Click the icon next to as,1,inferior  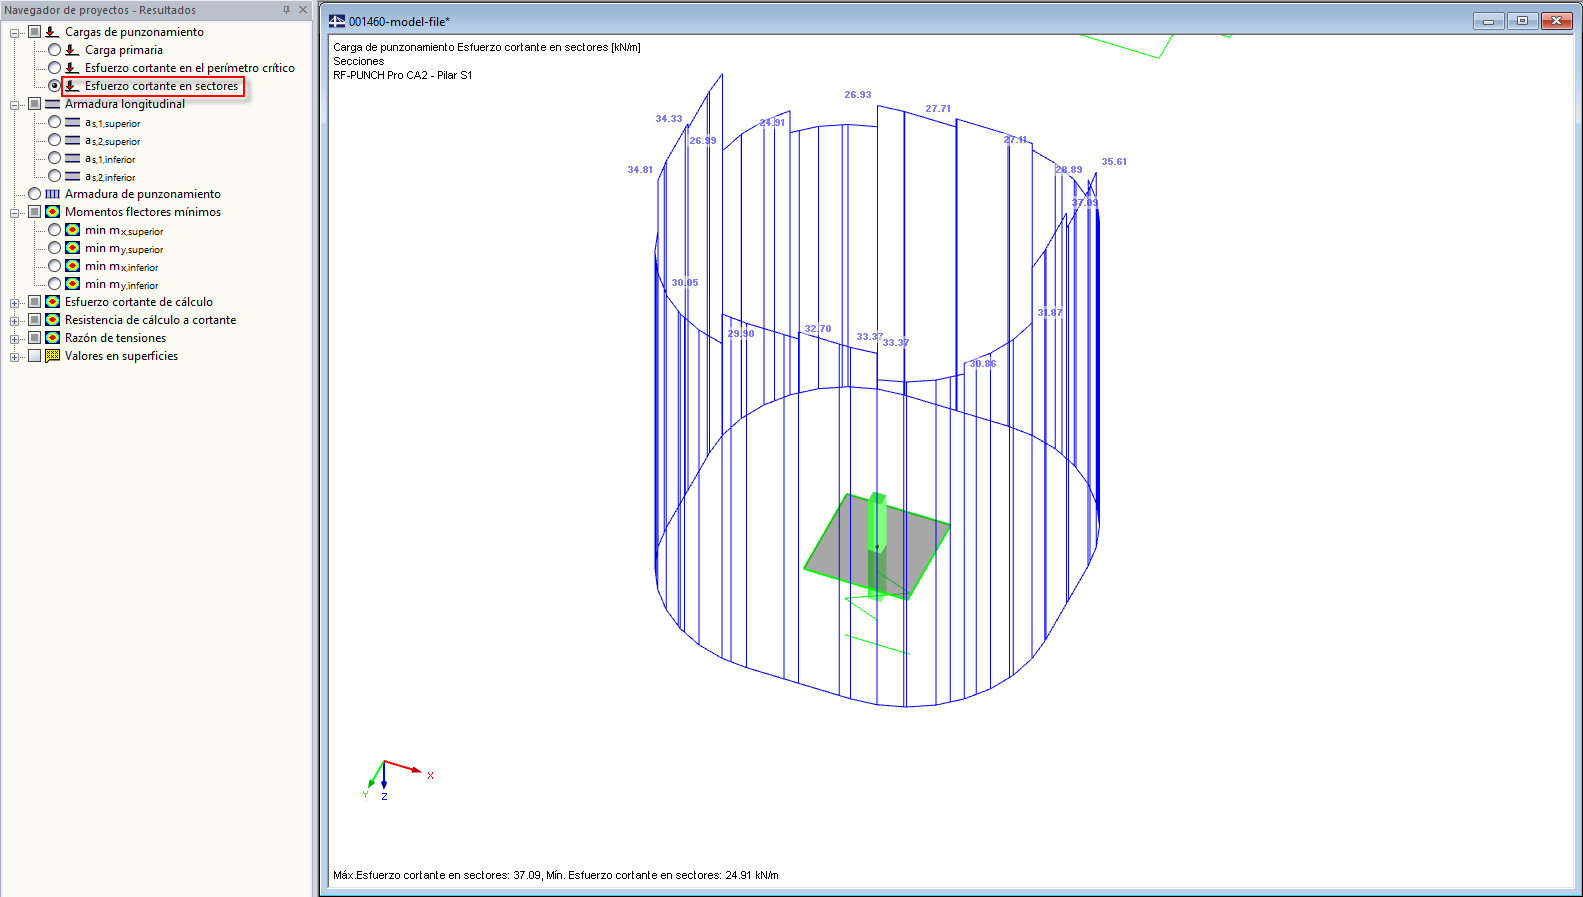pos(72,158)
